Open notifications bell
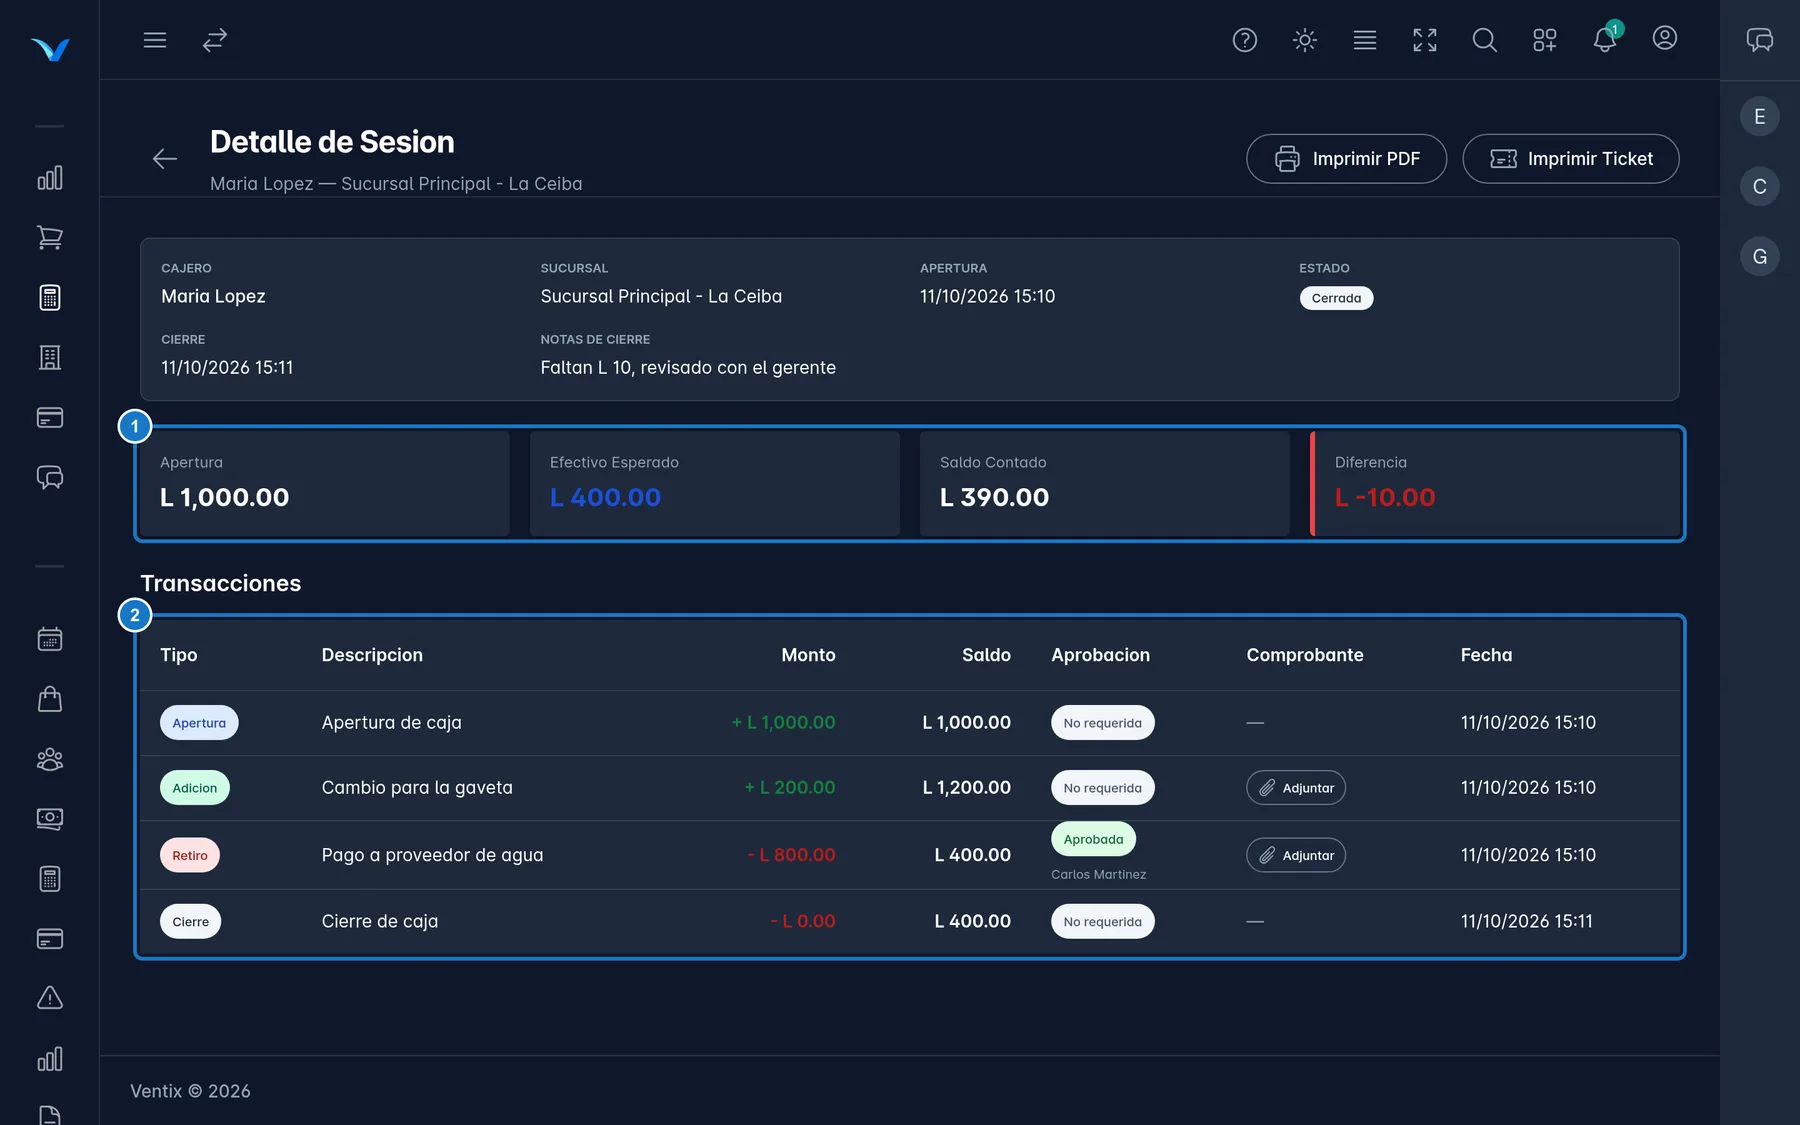1800x1125 pixels. pyautogui.click(x=1605, y=40)
